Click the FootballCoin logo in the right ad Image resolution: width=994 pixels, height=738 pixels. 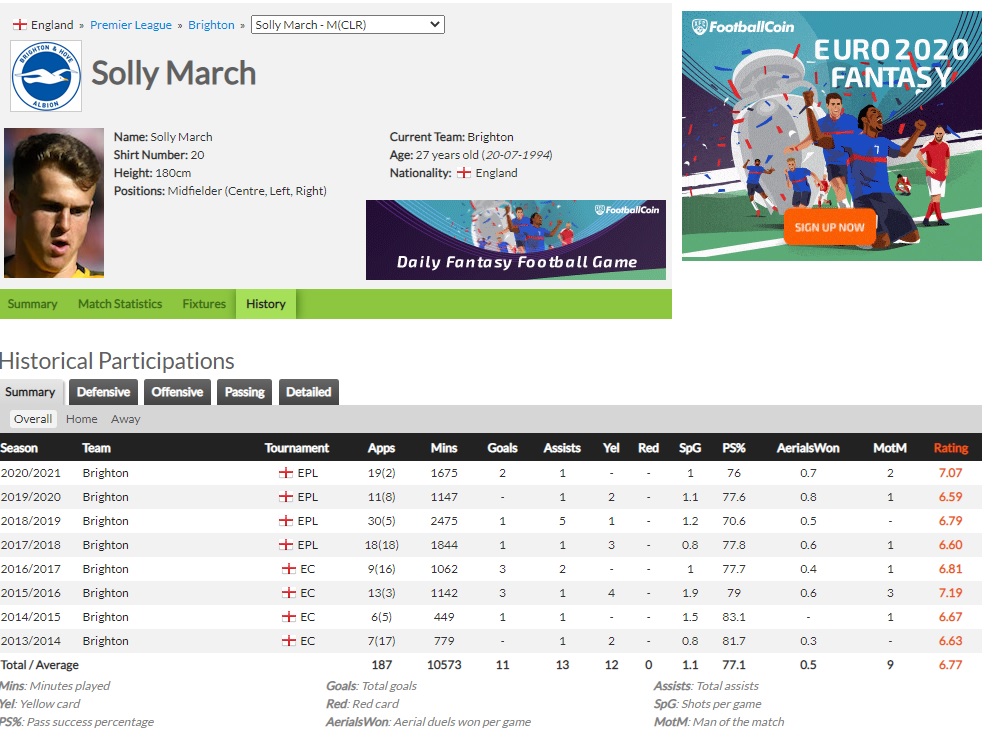742,27
